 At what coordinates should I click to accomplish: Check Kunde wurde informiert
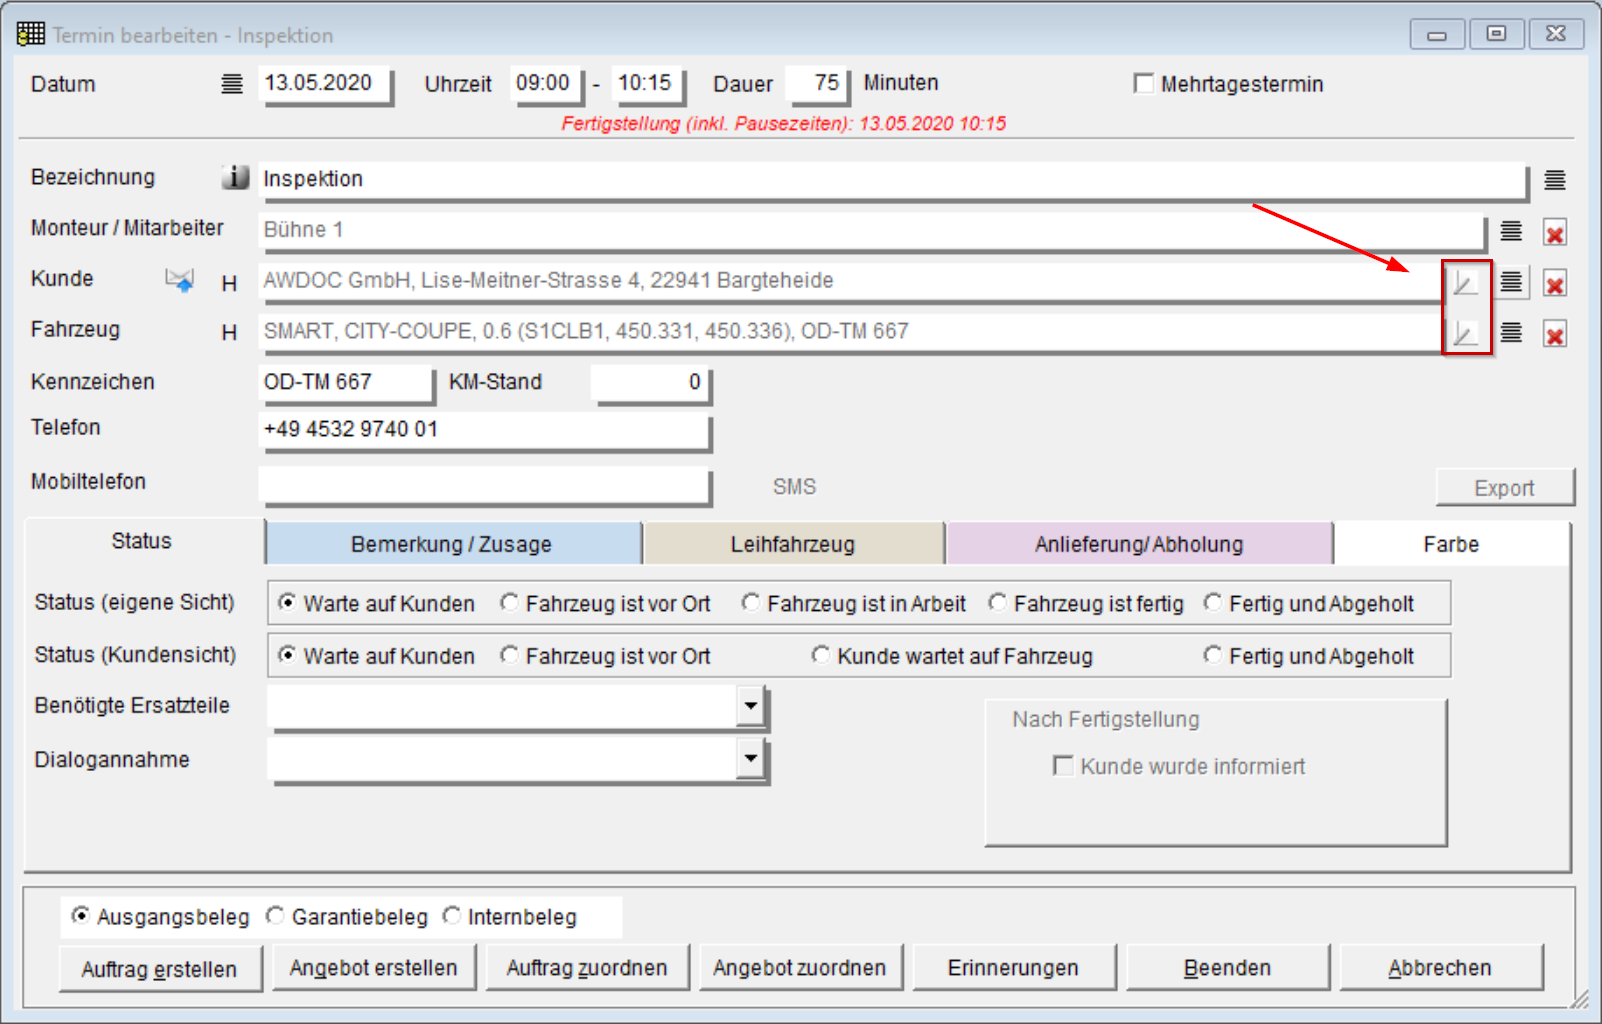click(1063, 766)
